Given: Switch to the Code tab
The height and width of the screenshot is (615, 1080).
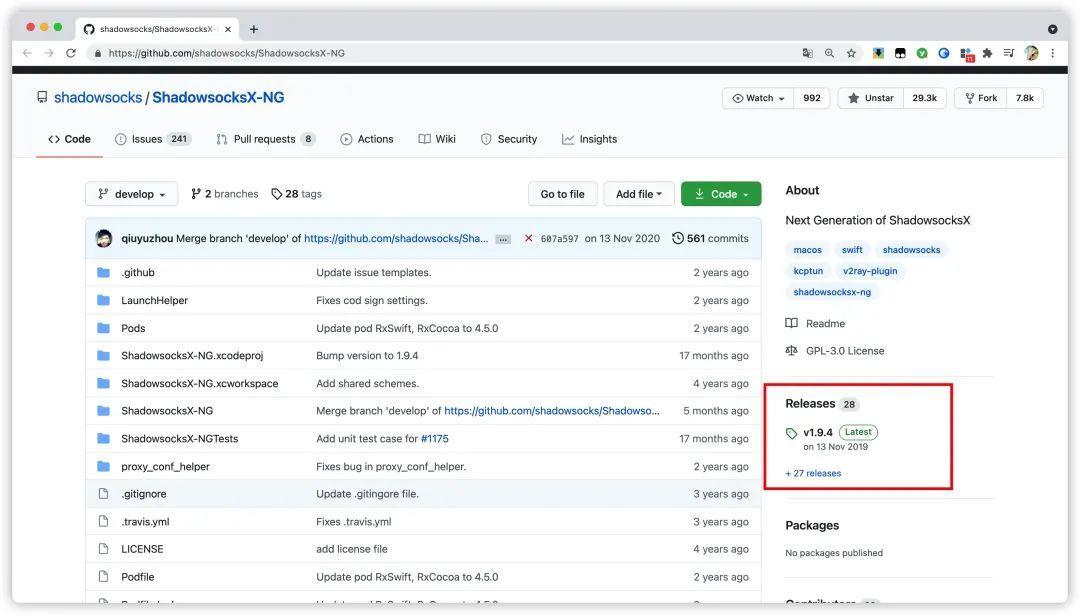Looking at the screenshot, I should [69, 139].
